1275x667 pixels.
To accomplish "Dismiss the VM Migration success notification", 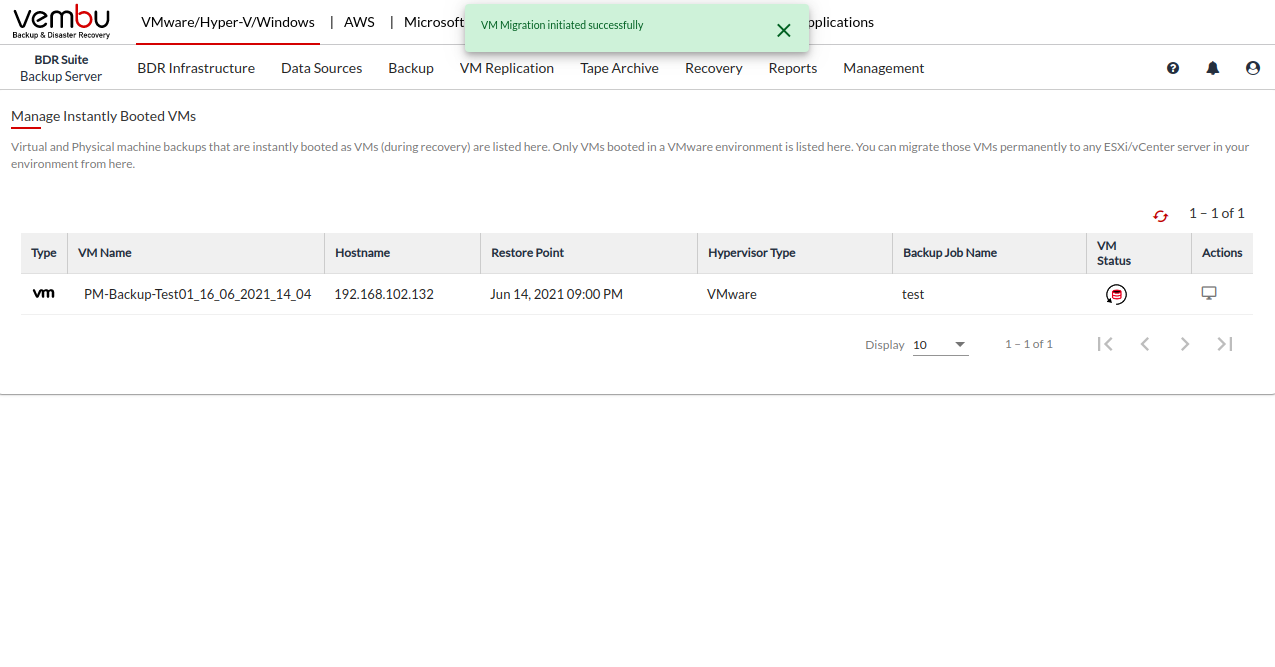I will pos(784,30).
